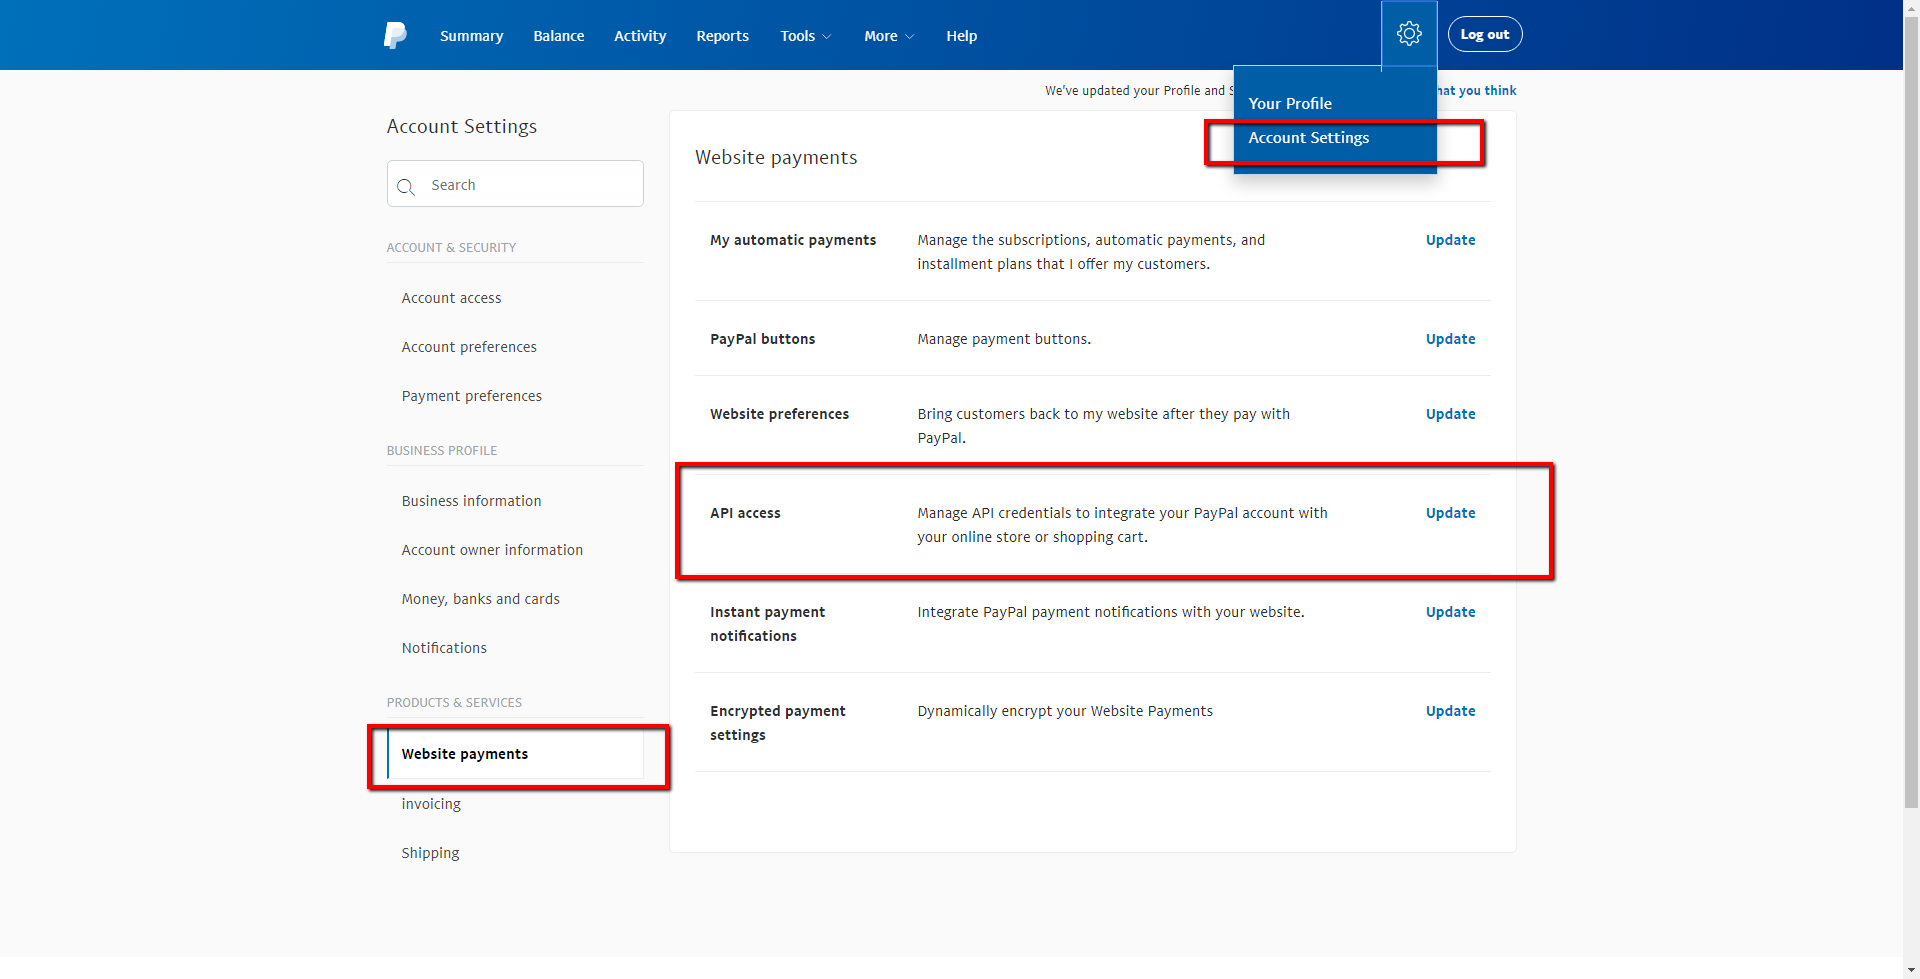
Task: Open Account access settings
Action: tap(451, 298)
